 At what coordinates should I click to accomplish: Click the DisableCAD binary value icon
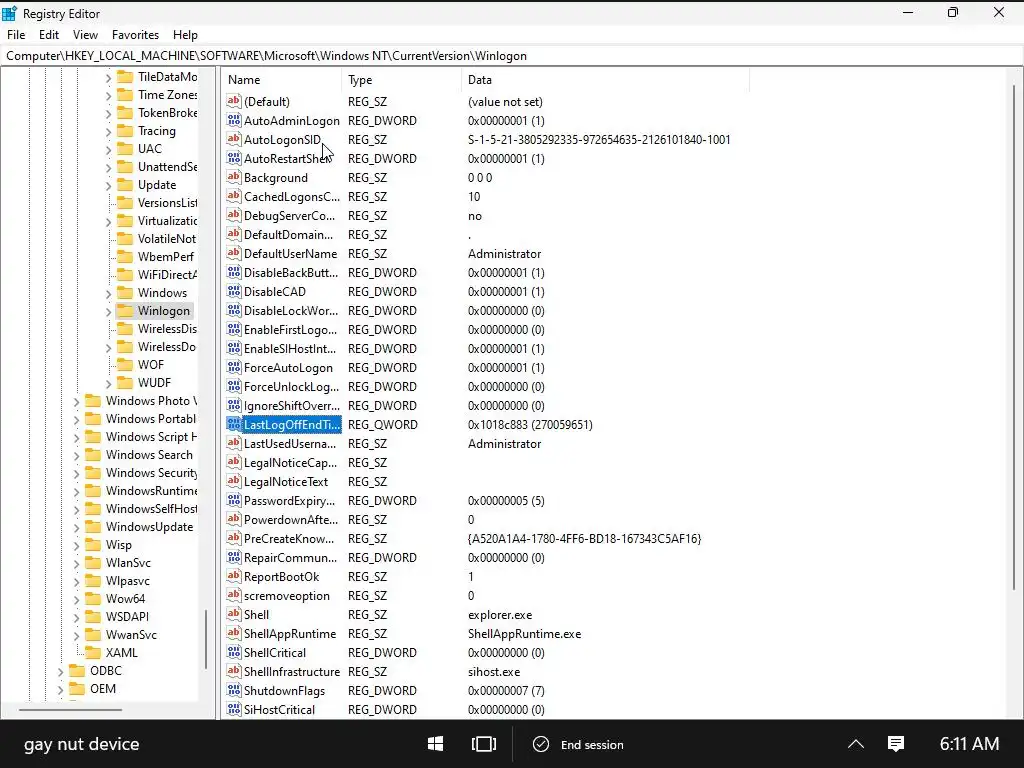(x=234, y=291)
